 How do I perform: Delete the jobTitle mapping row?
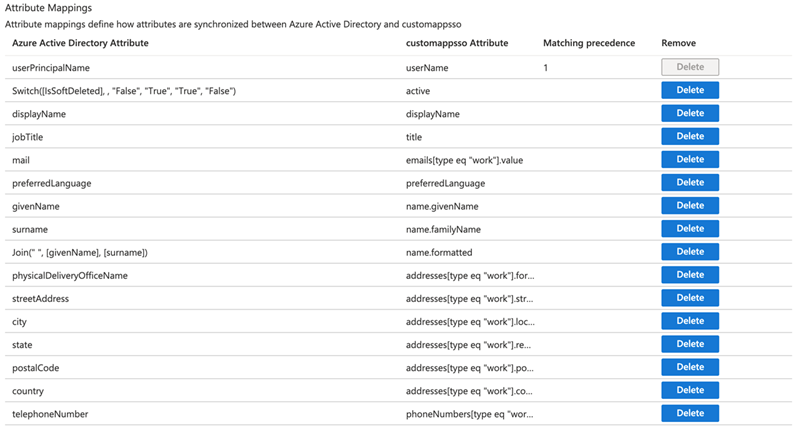tap(690, 136)
